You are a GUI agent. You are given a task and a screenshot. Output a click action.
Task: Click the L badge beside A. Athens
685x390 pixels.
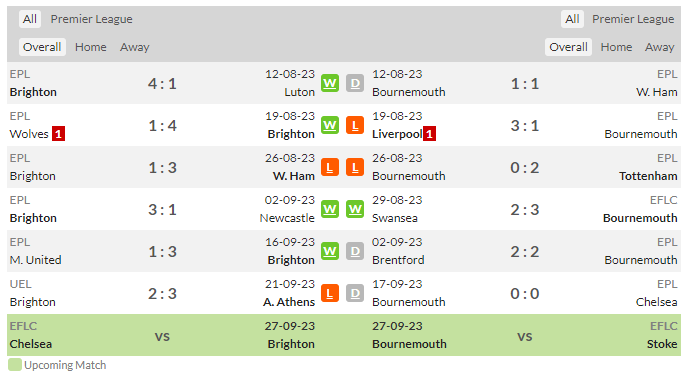pos(330,293)
